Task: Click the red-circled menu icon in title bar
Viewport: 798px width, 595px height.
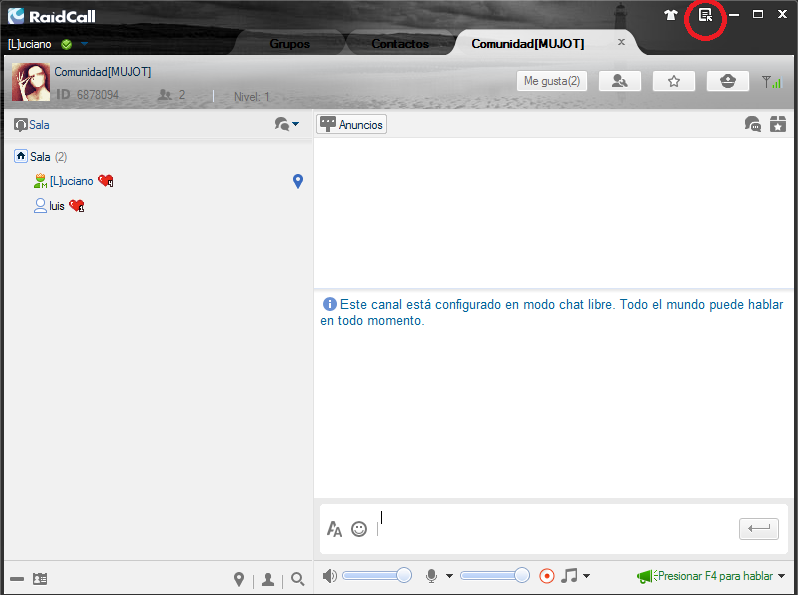Action: [x=705, y=15]
